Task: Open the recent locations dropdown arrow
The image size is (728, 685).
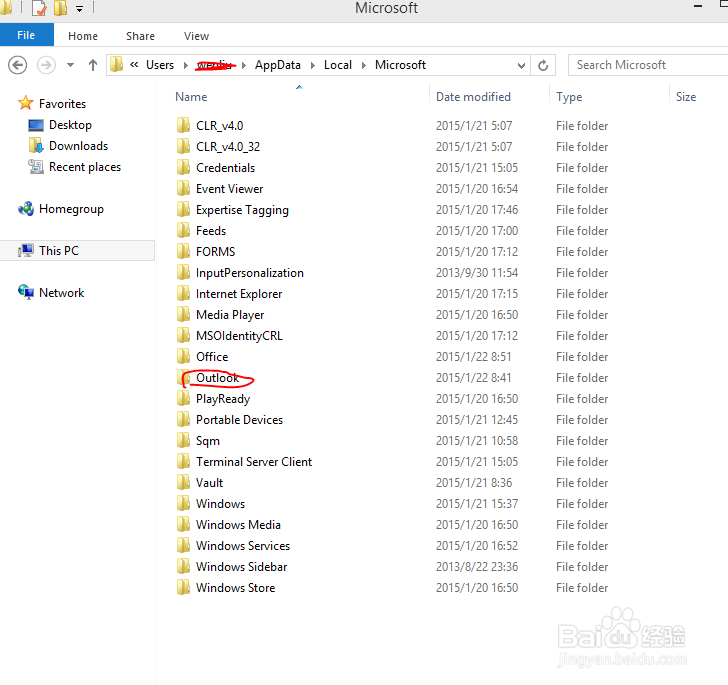Action: [x=71, y=65]
